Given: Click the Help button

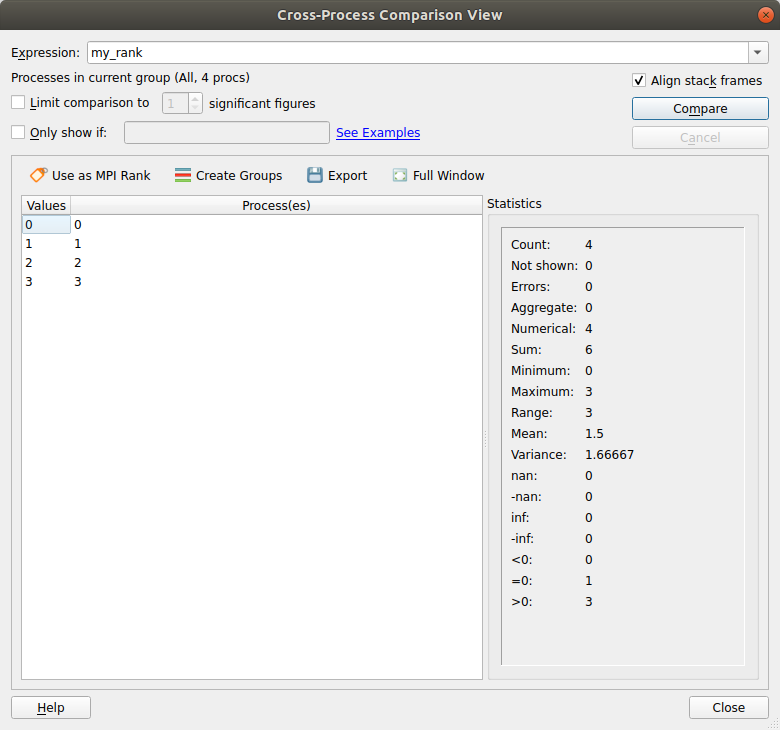Looking at the screenshot, I should coord(51,707).
